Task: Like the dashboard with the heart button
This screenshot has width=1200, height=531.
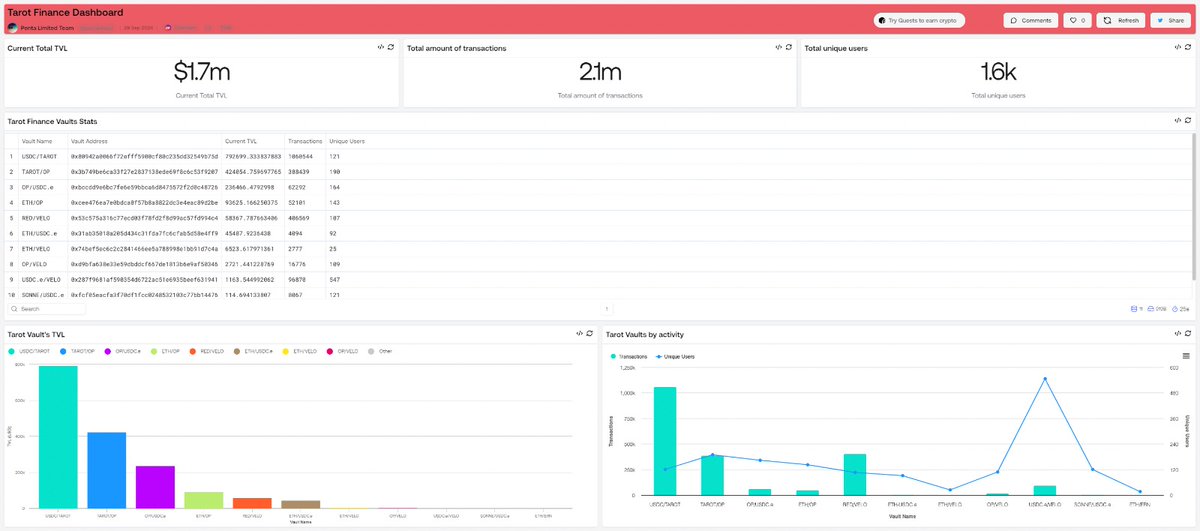Action: pos(1077,20)
